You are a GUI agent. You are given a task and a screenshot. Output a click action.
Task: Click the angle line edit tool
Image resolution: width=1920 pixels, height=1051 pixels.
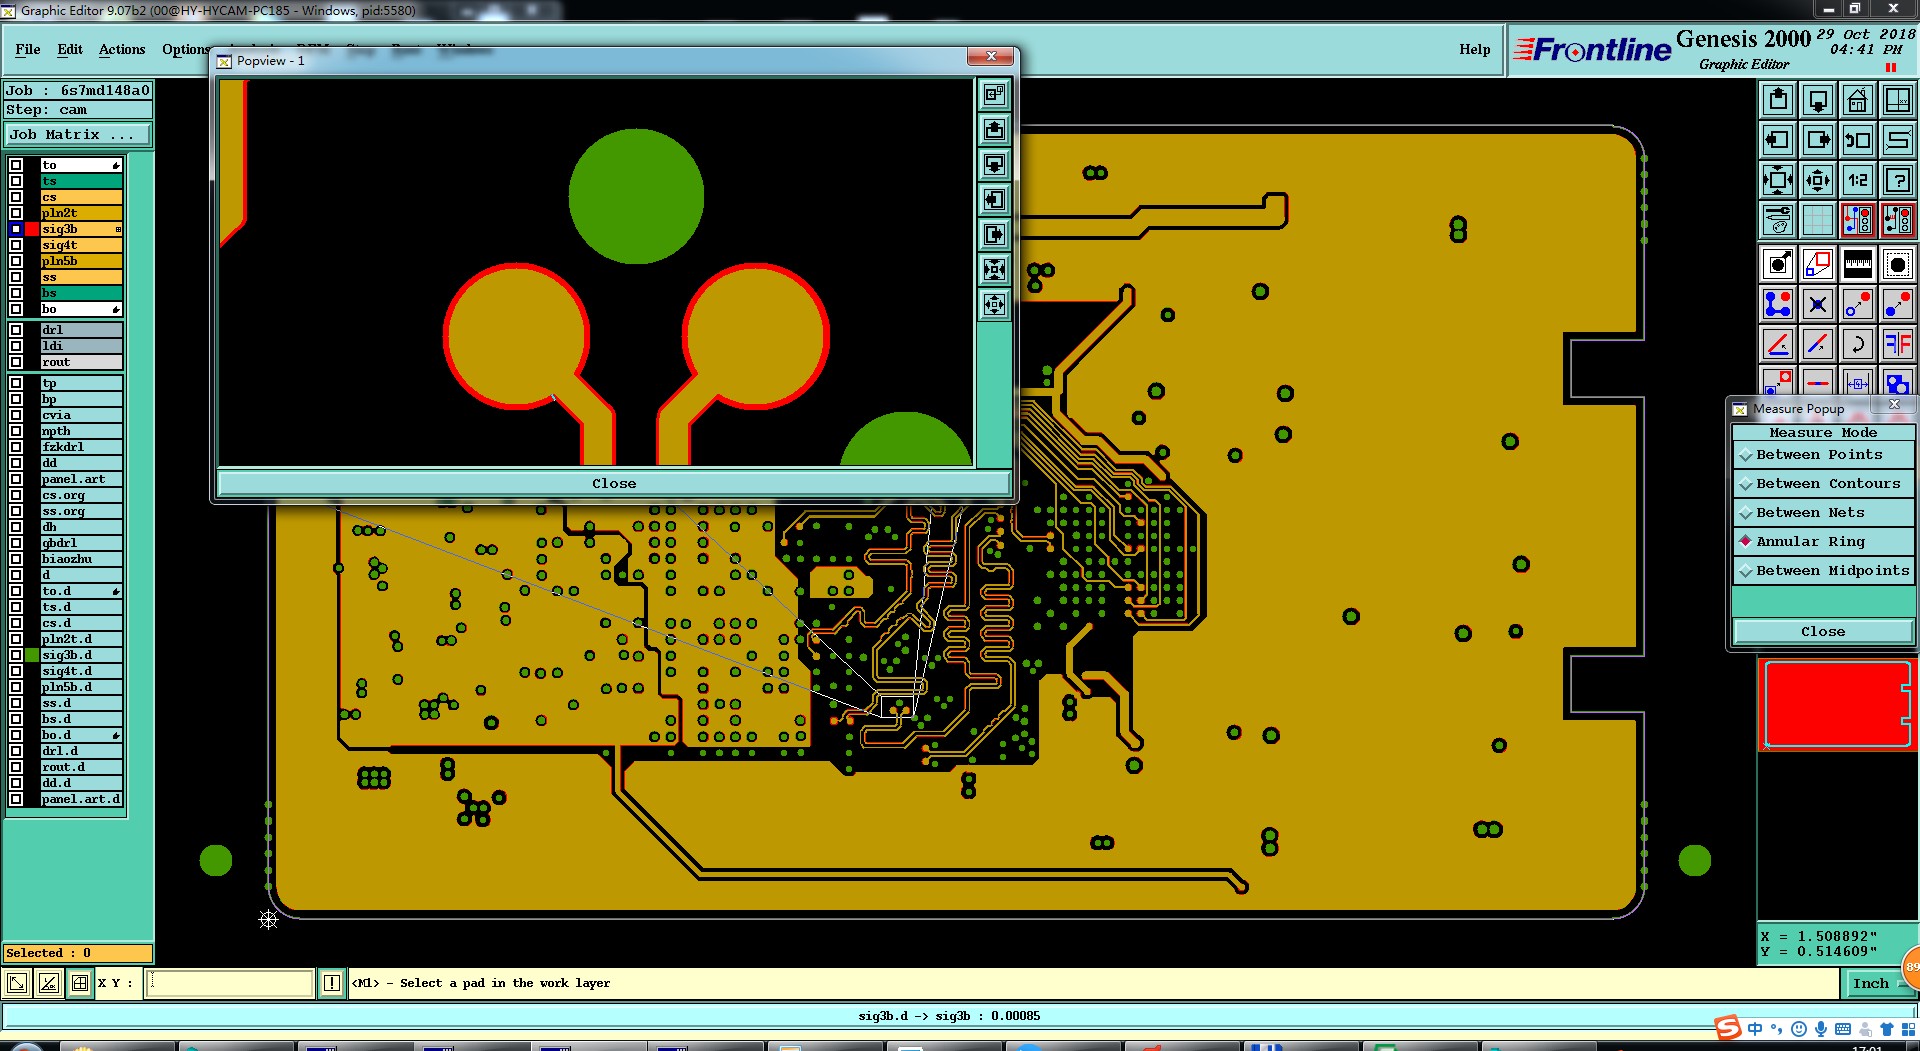coord(1778,344)
